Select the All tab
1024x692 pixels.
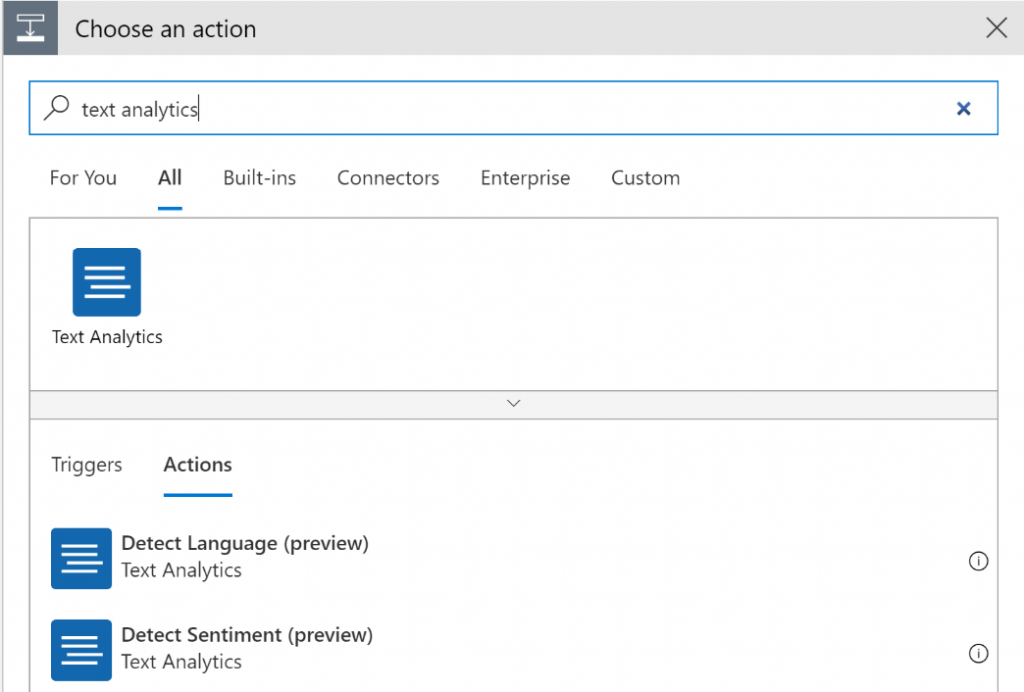click(170, 178)
